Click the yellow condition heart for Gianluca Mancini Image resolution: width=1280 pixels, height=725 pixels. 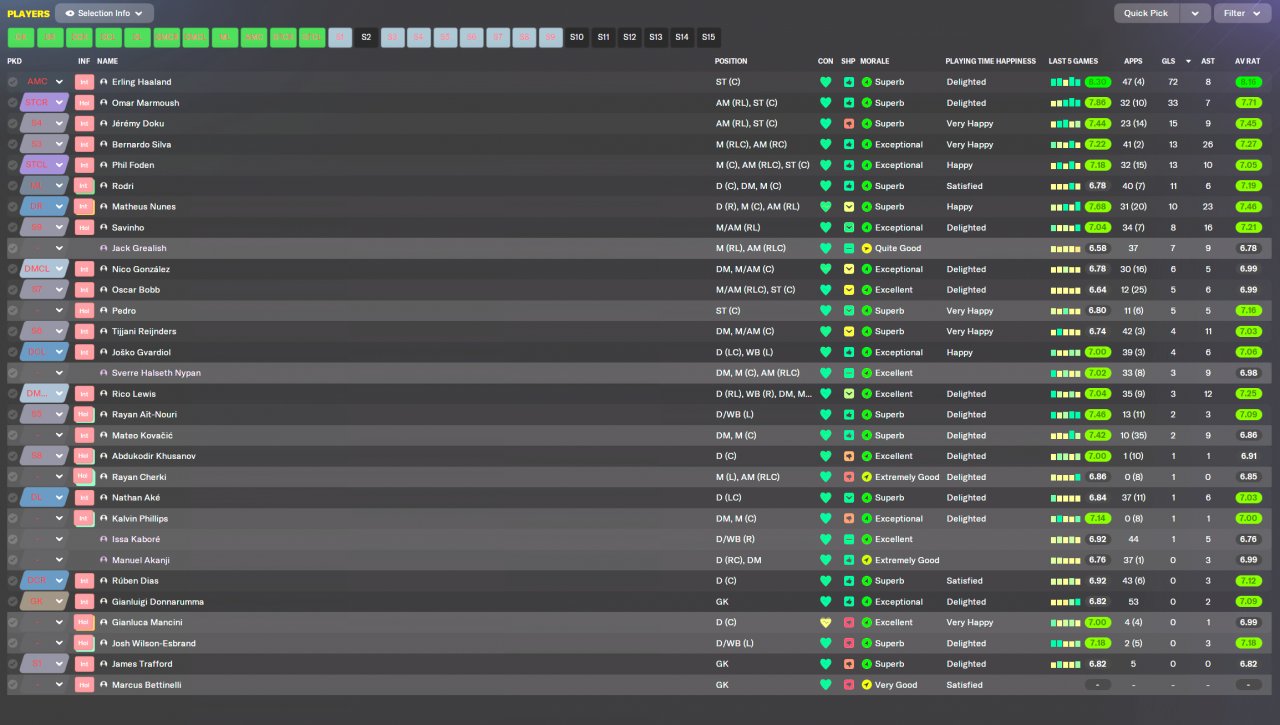tap(825, 622)
